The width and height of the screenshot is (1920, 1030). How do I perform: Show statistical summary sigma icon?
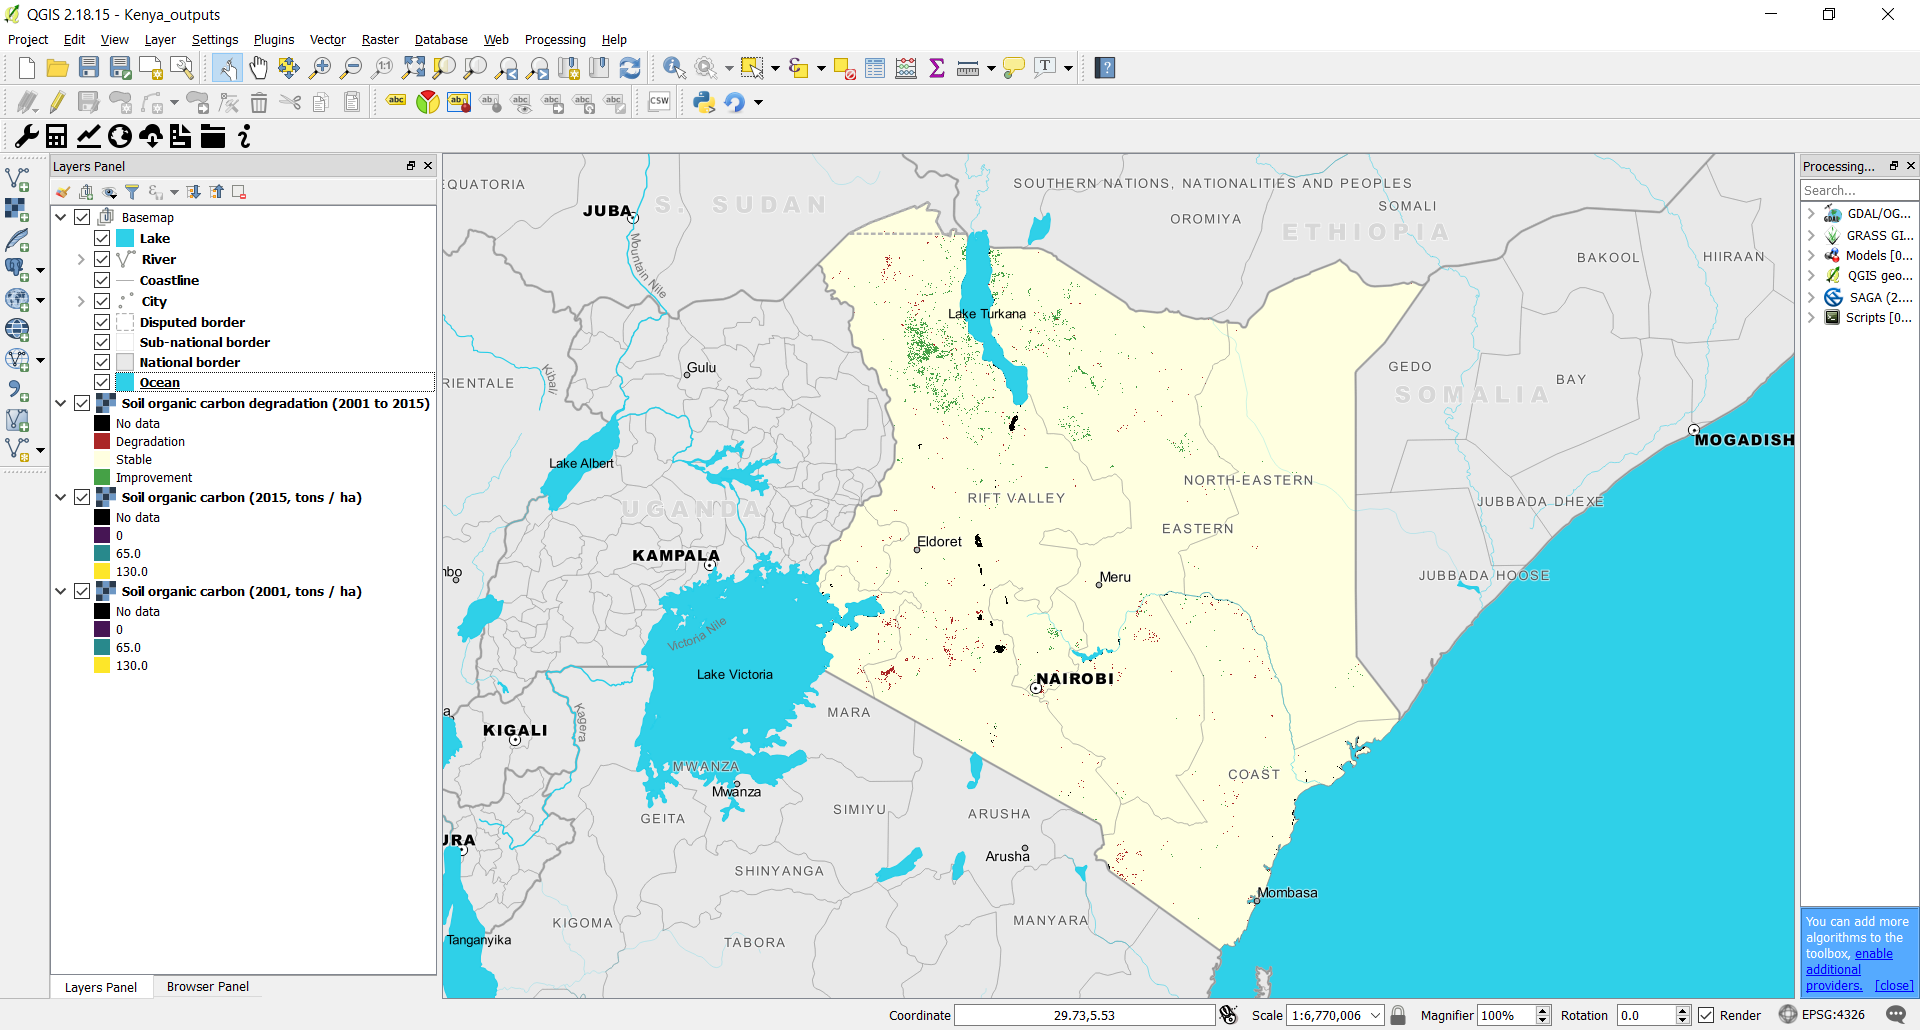937,68
